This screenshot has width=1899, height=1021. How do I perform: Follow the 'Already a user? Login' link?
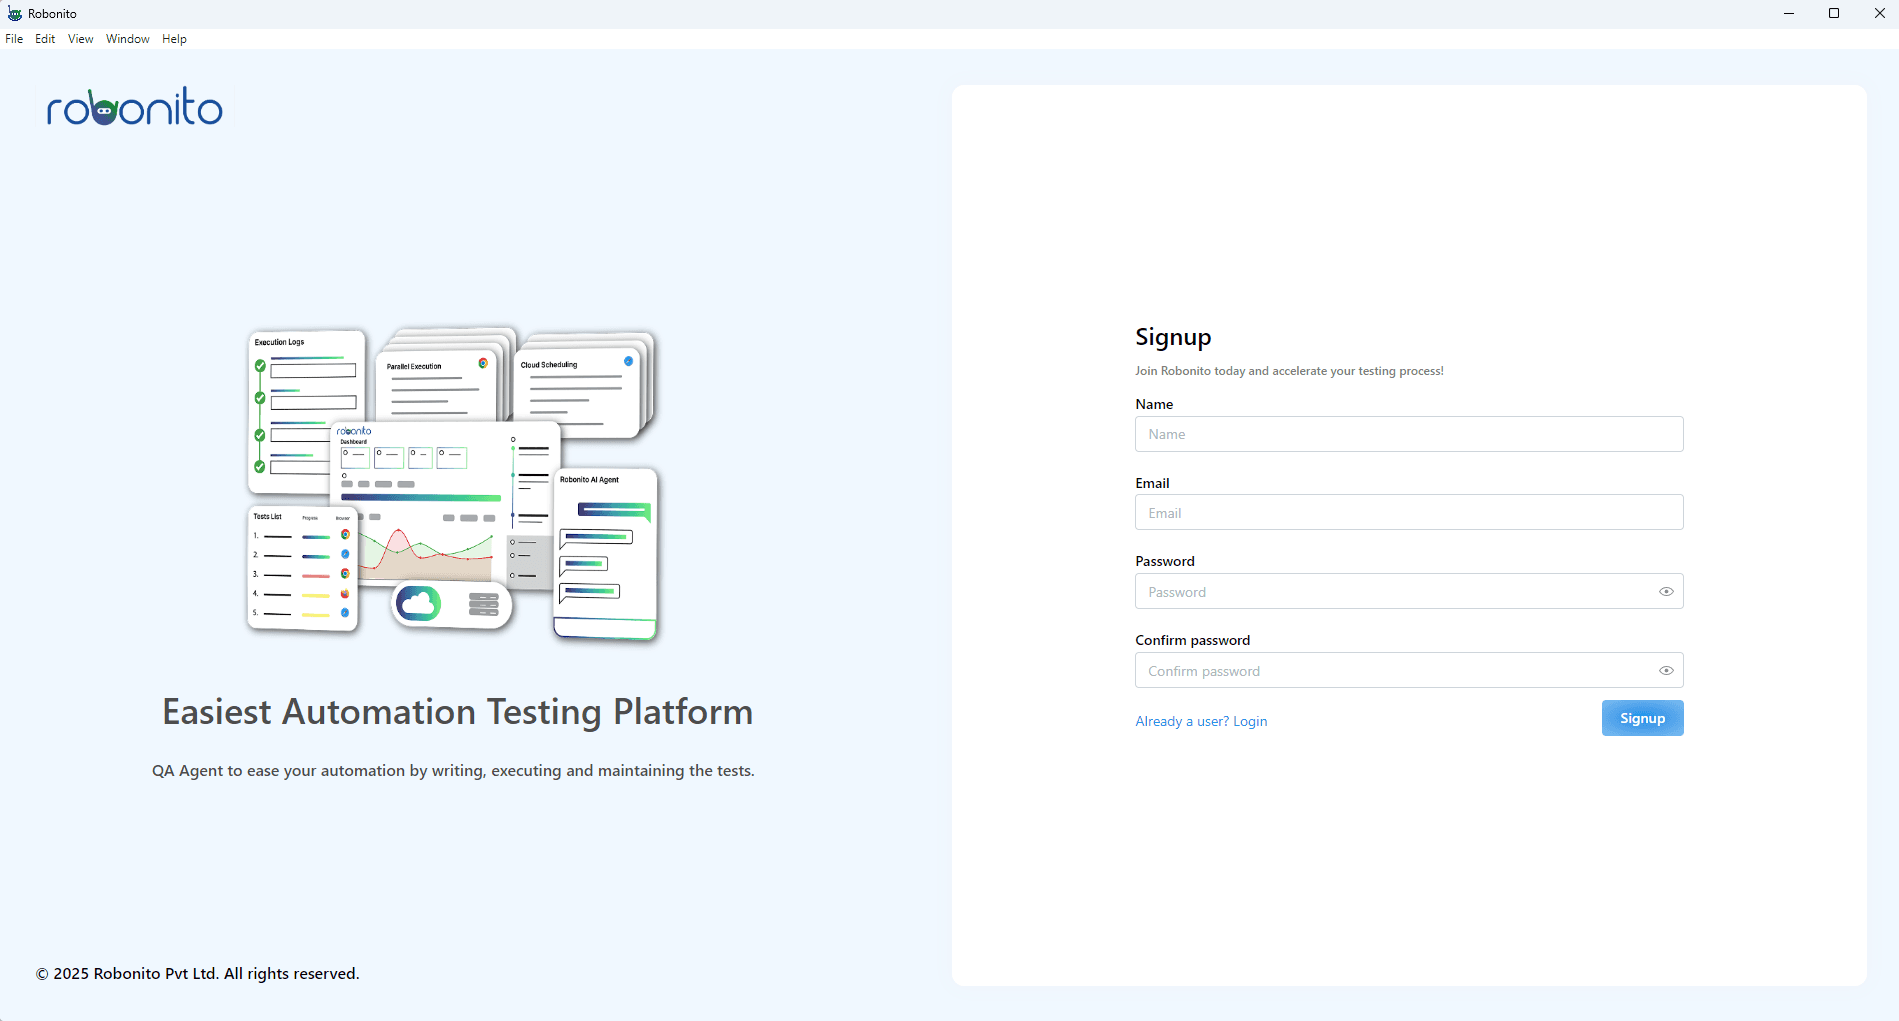1201,721
